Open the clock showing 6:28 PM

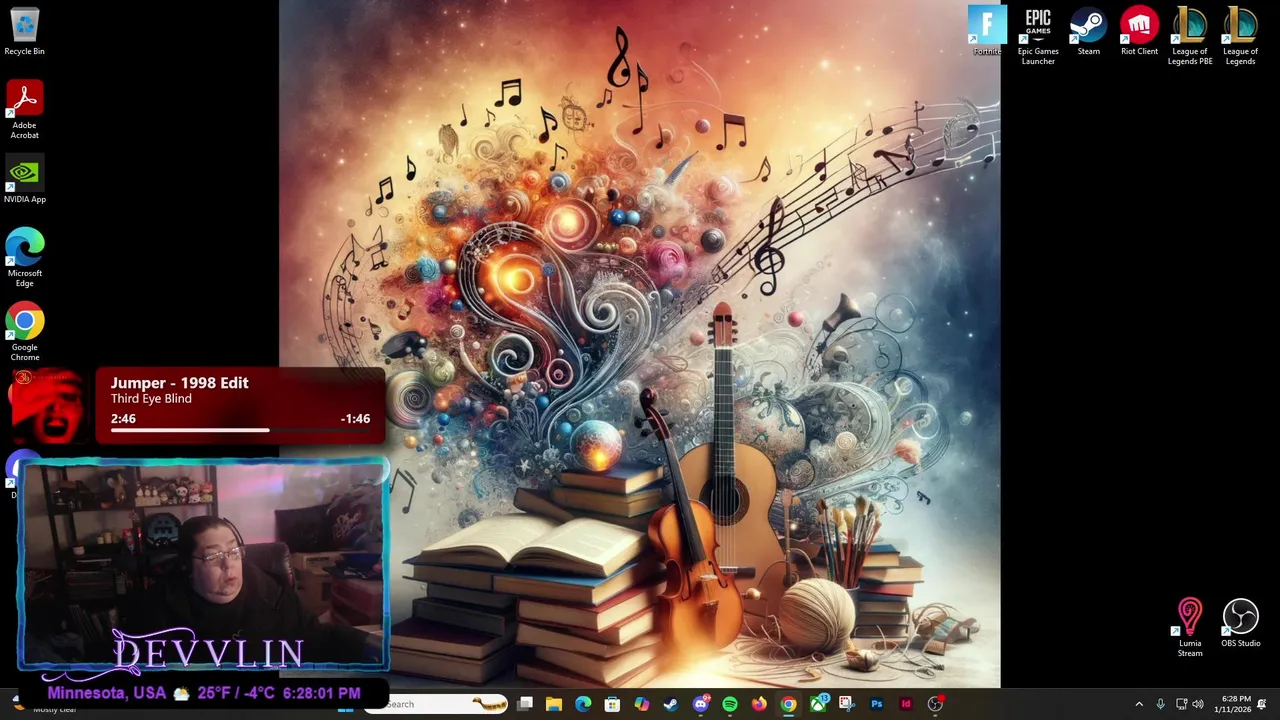(1232, 704)
